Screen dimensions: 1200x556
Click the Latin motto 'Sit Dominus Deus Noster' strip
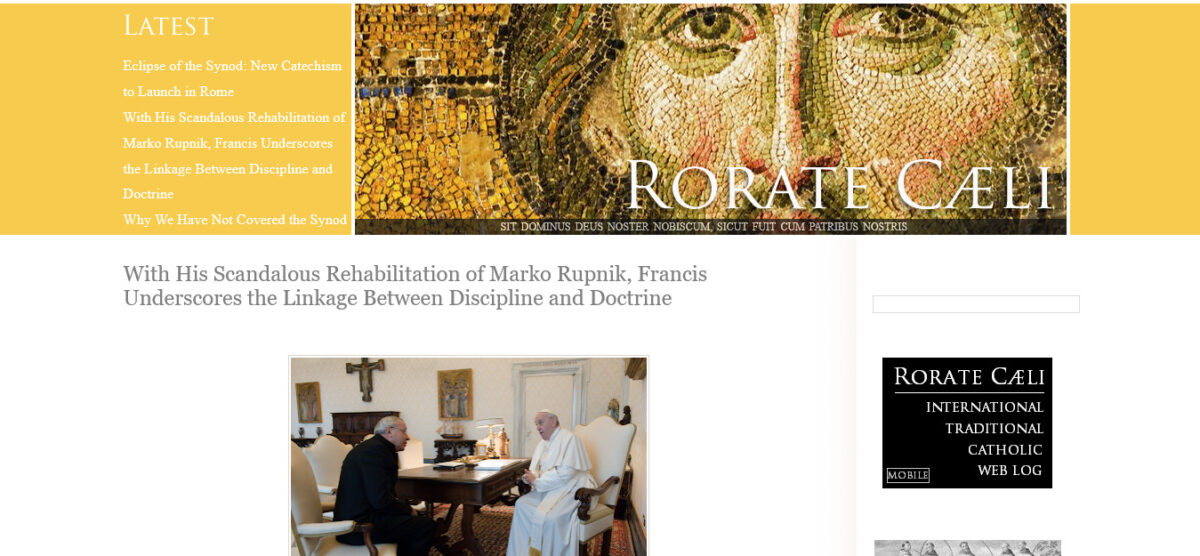703,227
